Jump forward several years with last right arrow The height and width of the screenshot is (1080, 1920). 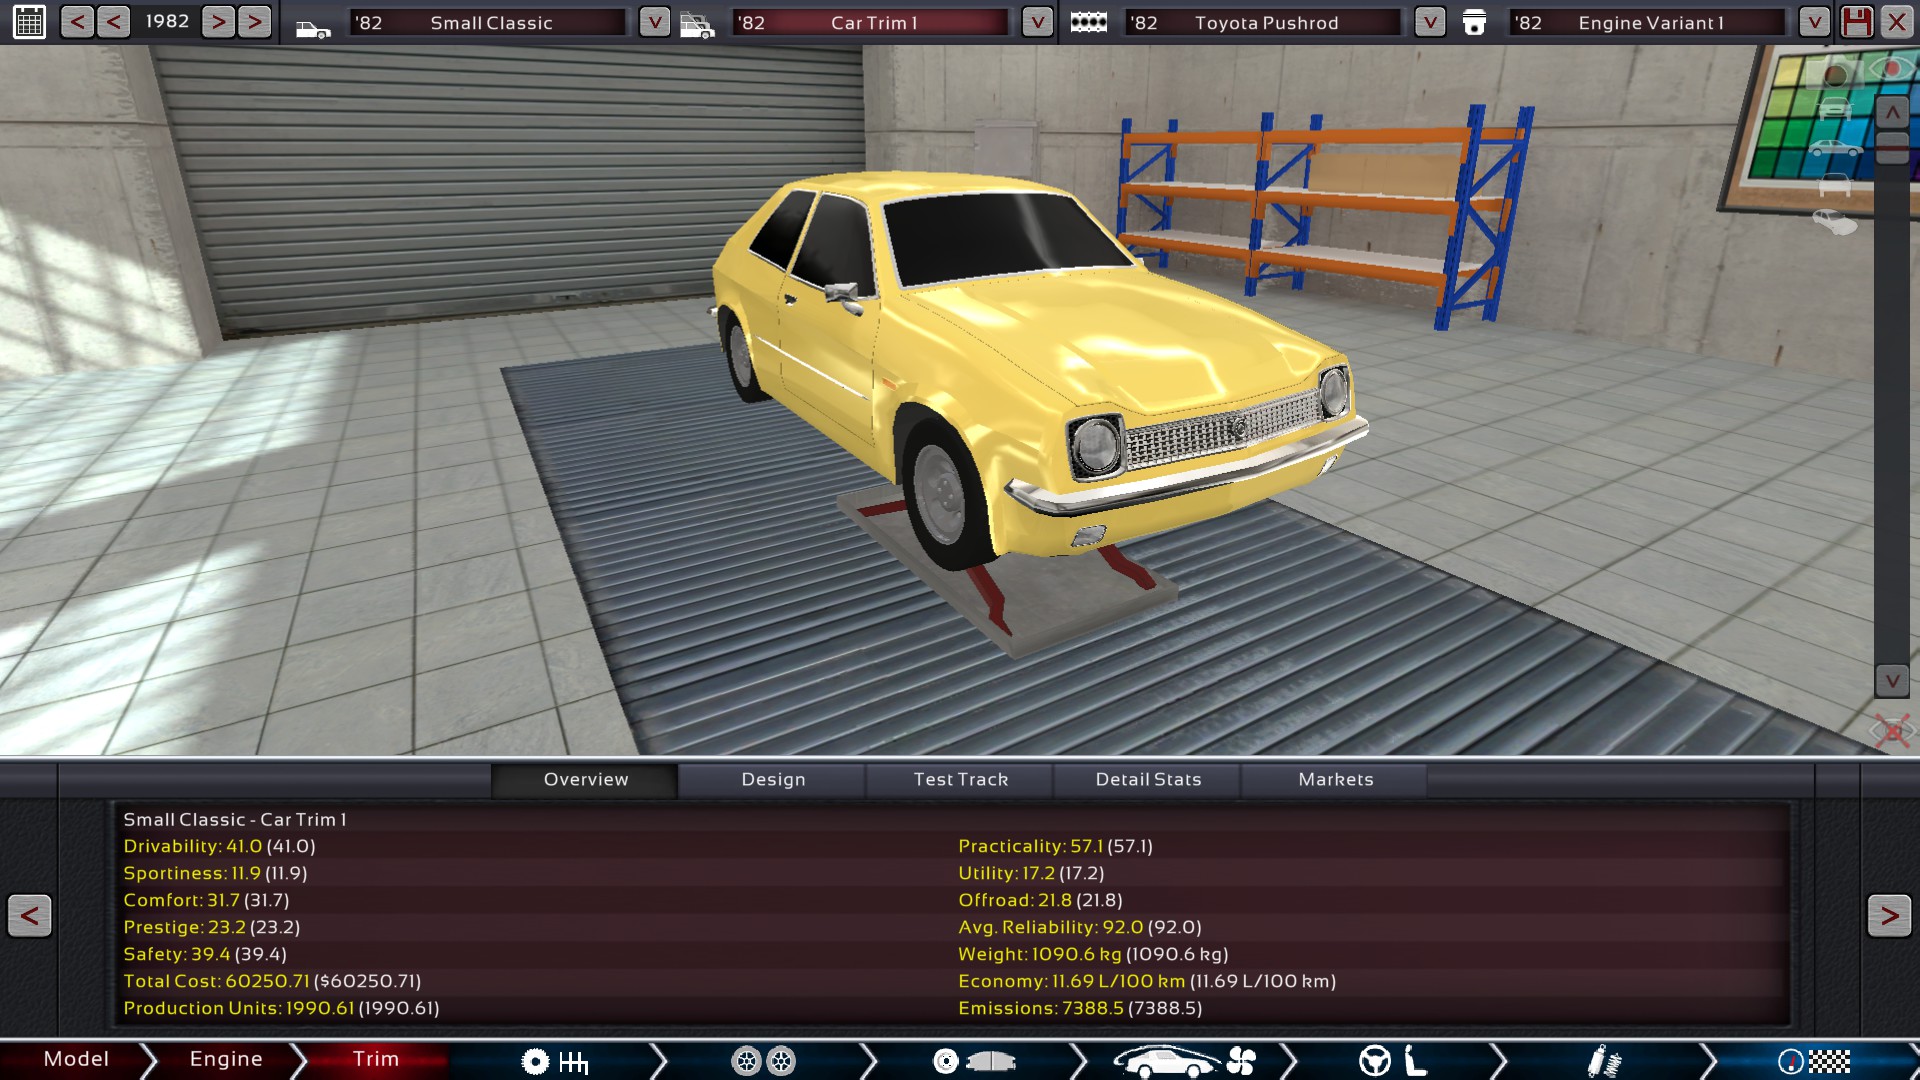255,22
